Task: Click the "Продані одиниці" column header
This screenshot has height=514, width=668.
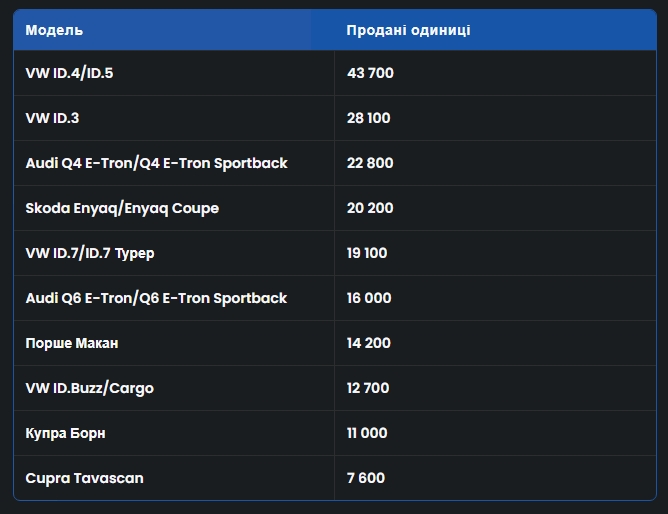Action: tap(408, 30)
